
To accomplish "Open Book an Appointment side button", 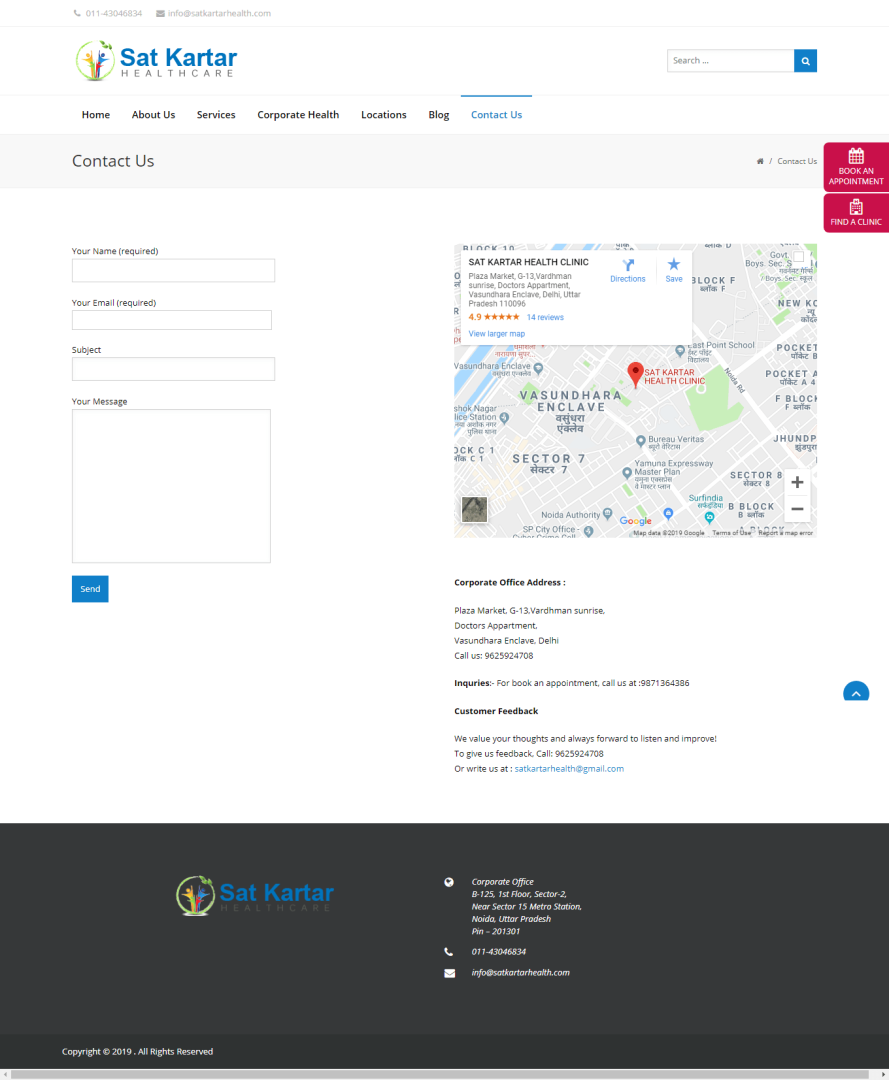I will pos(856,167).
